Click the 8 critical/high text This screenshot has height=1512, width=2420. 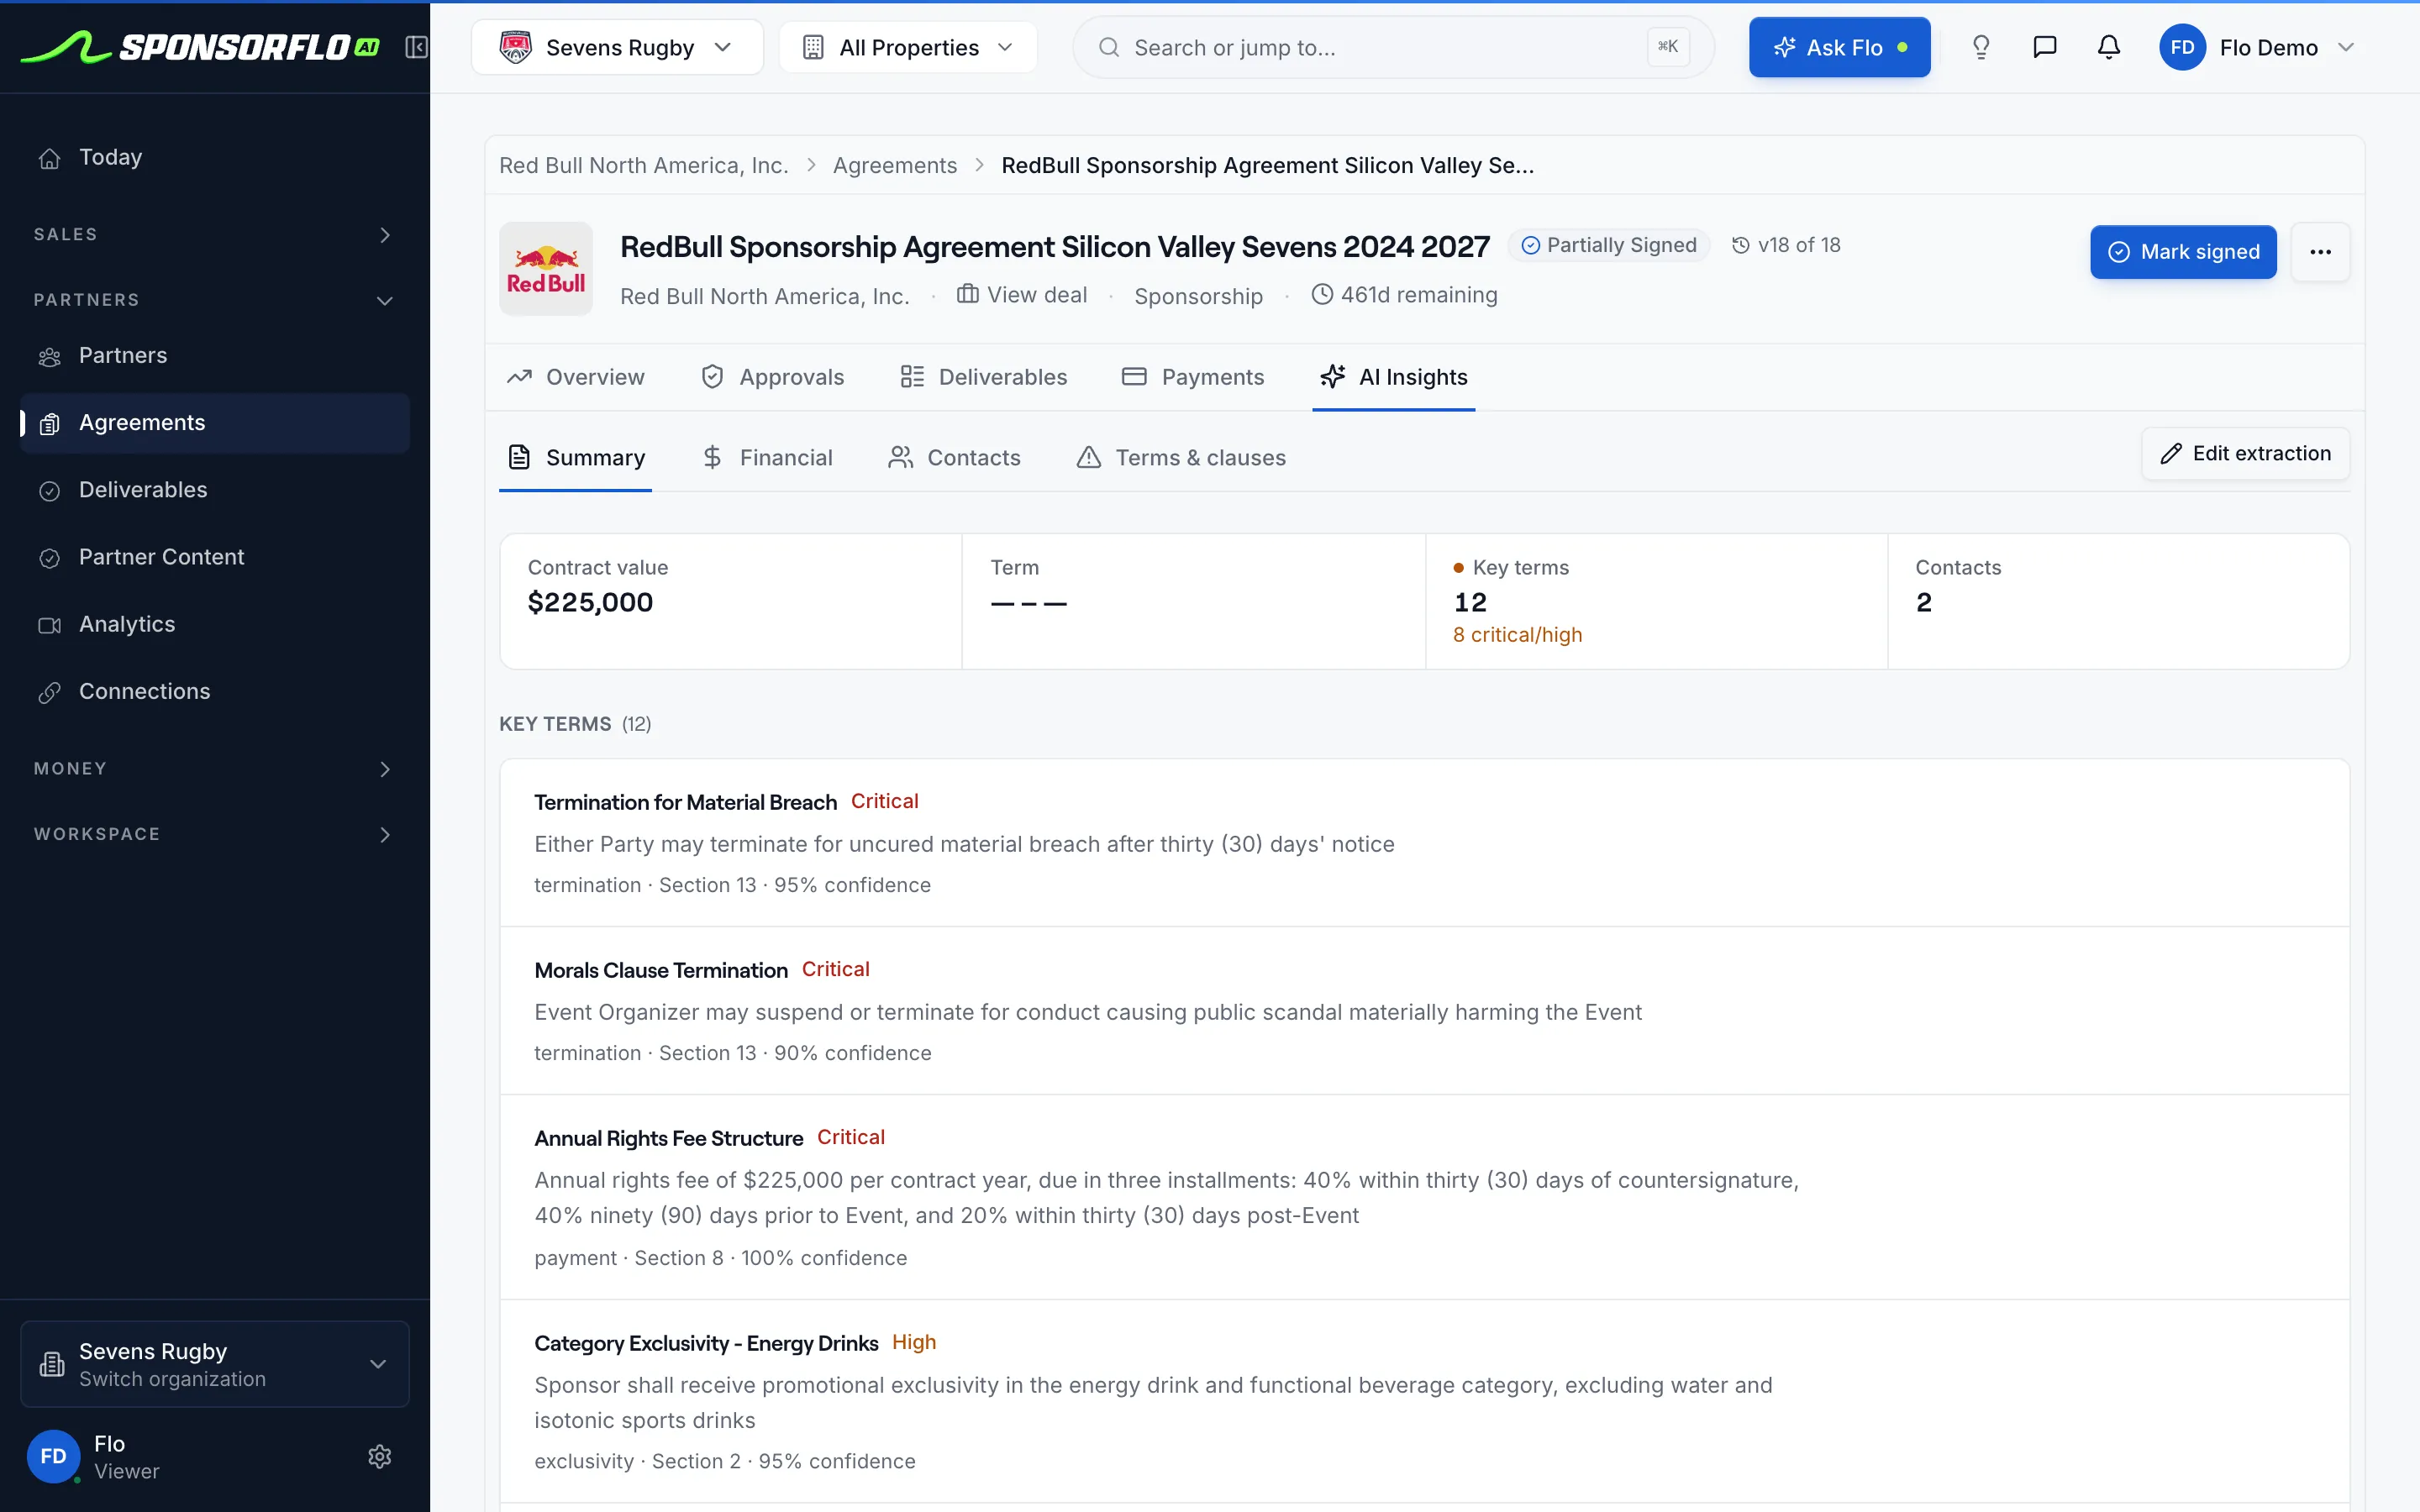1517,635
